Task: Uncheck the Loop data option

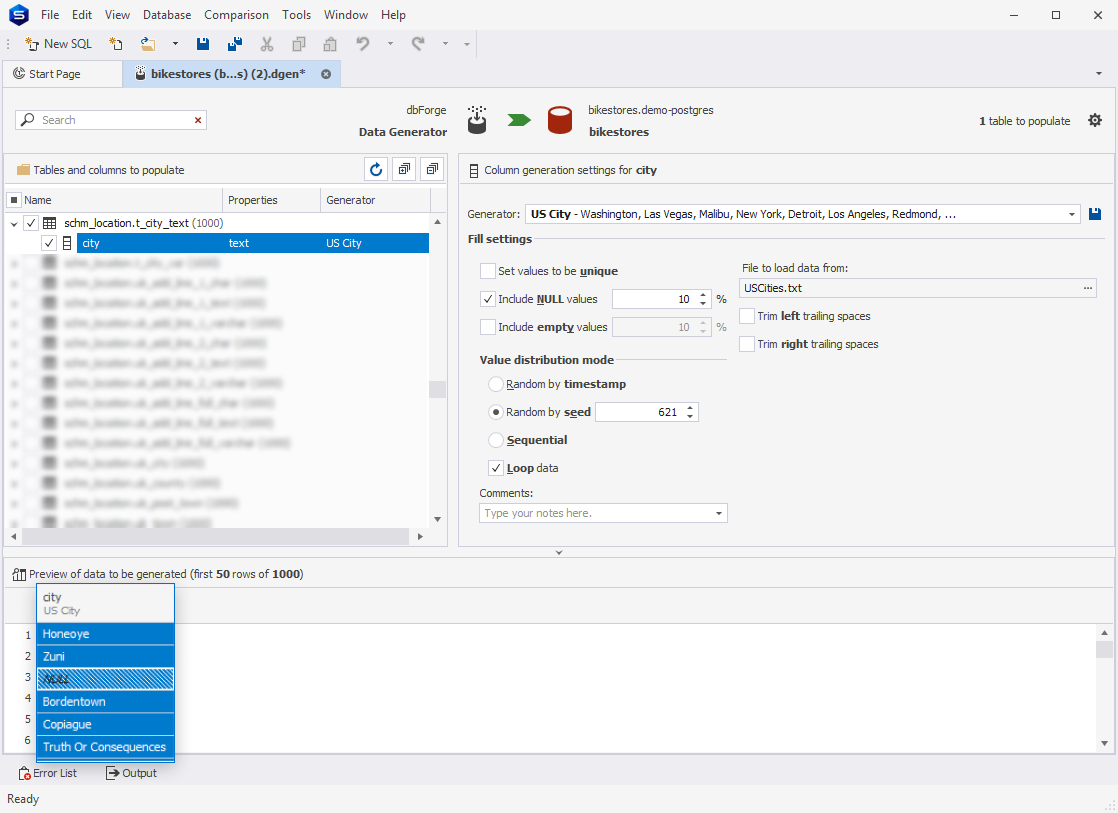Action: 496,468
